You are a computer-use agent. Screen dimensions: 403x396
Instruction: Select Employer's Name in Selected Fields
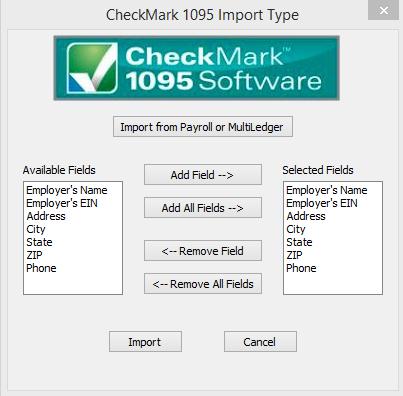pyautogui.click(x=327, y=190)
